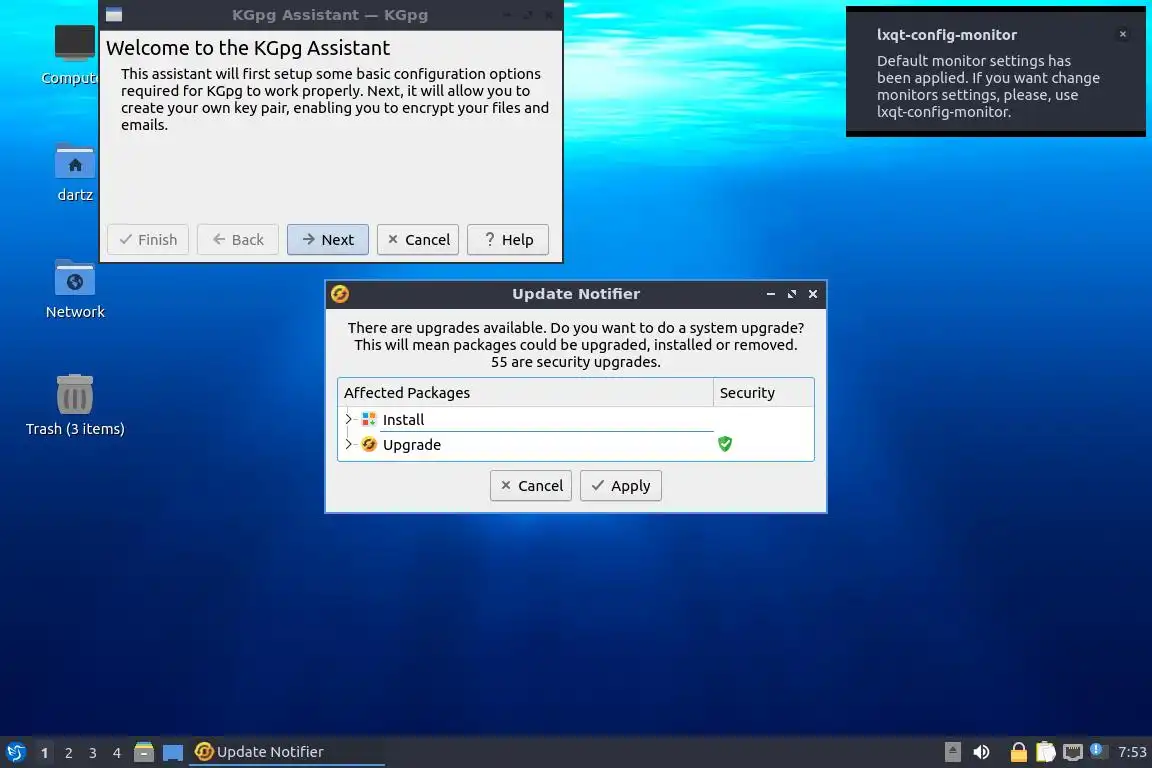Open the clipboard manager tray icon
Screen dimensions: 1152x768
[1045, 752]
